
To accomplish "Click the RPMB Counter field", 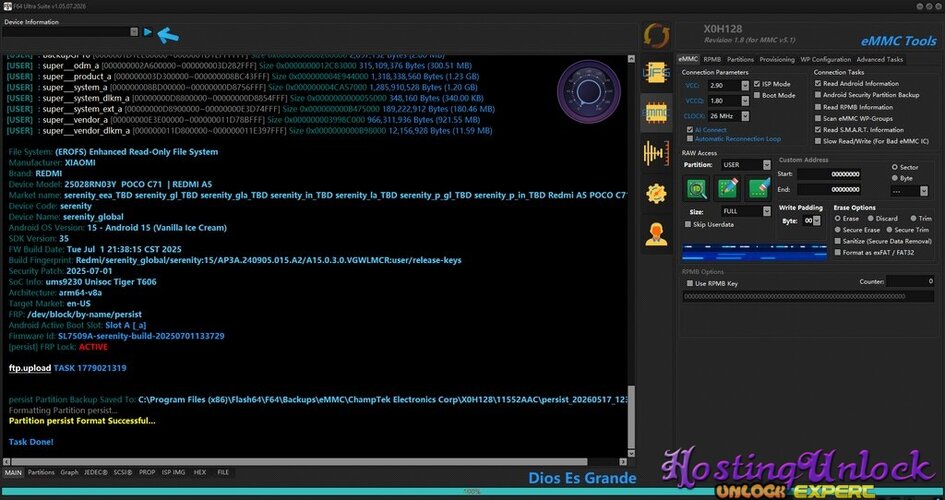I will click(910, 281).
